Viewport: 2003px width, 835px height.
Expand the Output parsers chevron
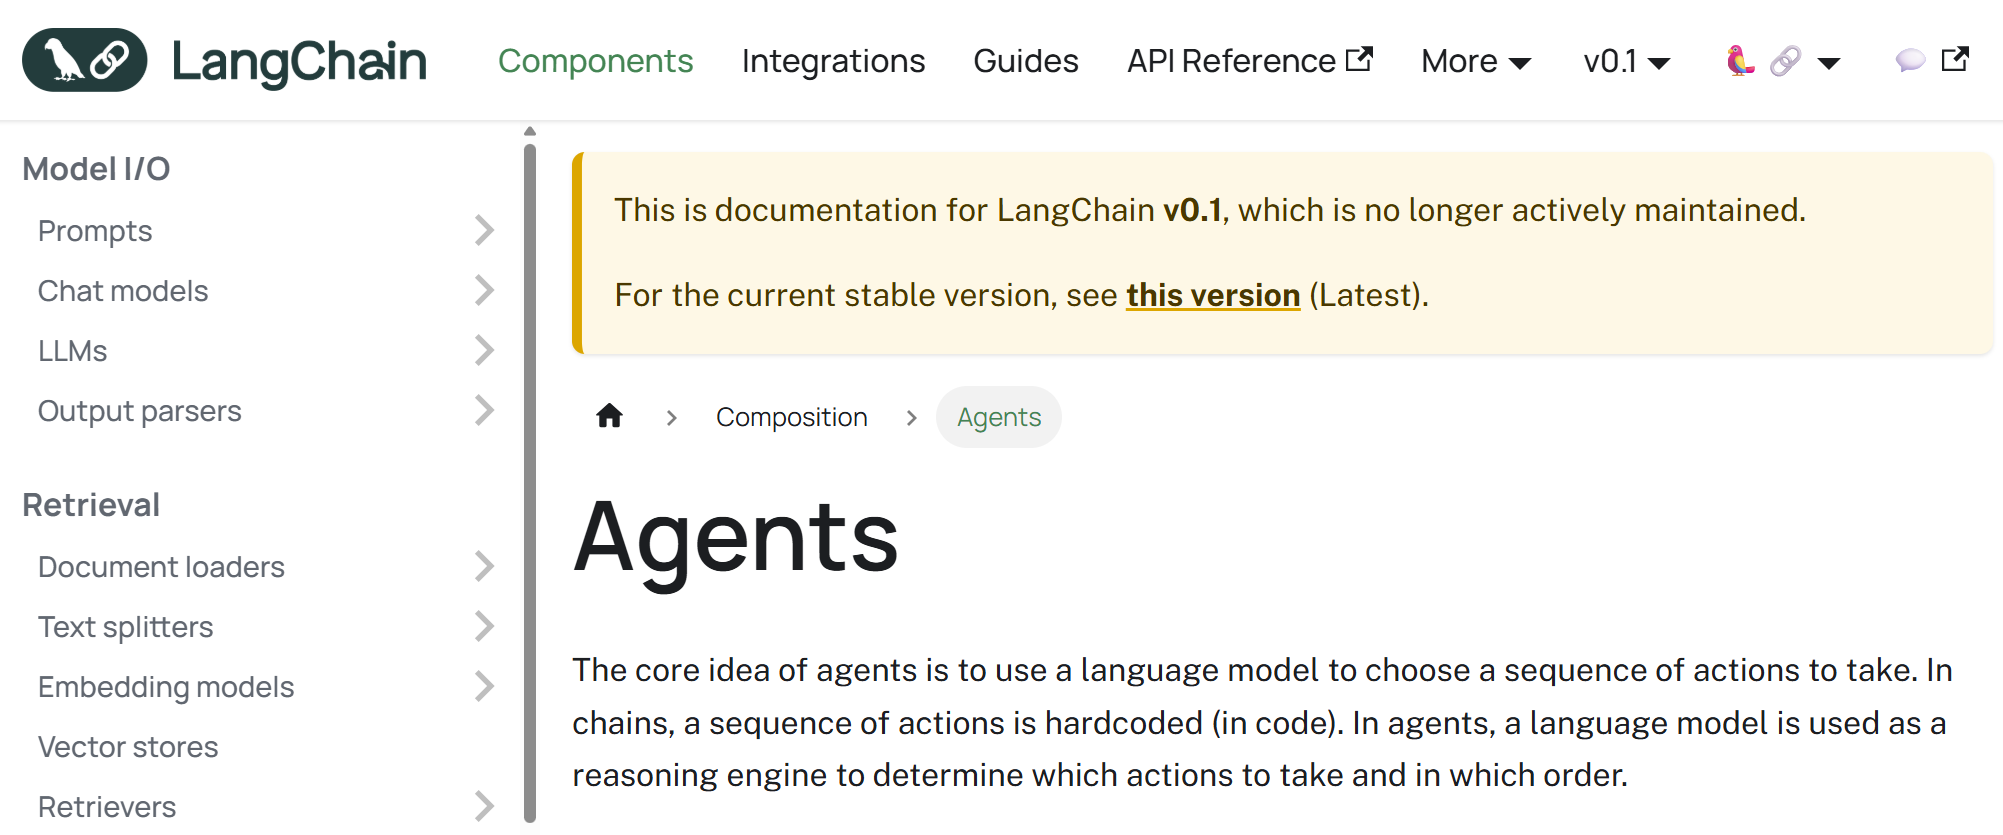coord(484,411)
